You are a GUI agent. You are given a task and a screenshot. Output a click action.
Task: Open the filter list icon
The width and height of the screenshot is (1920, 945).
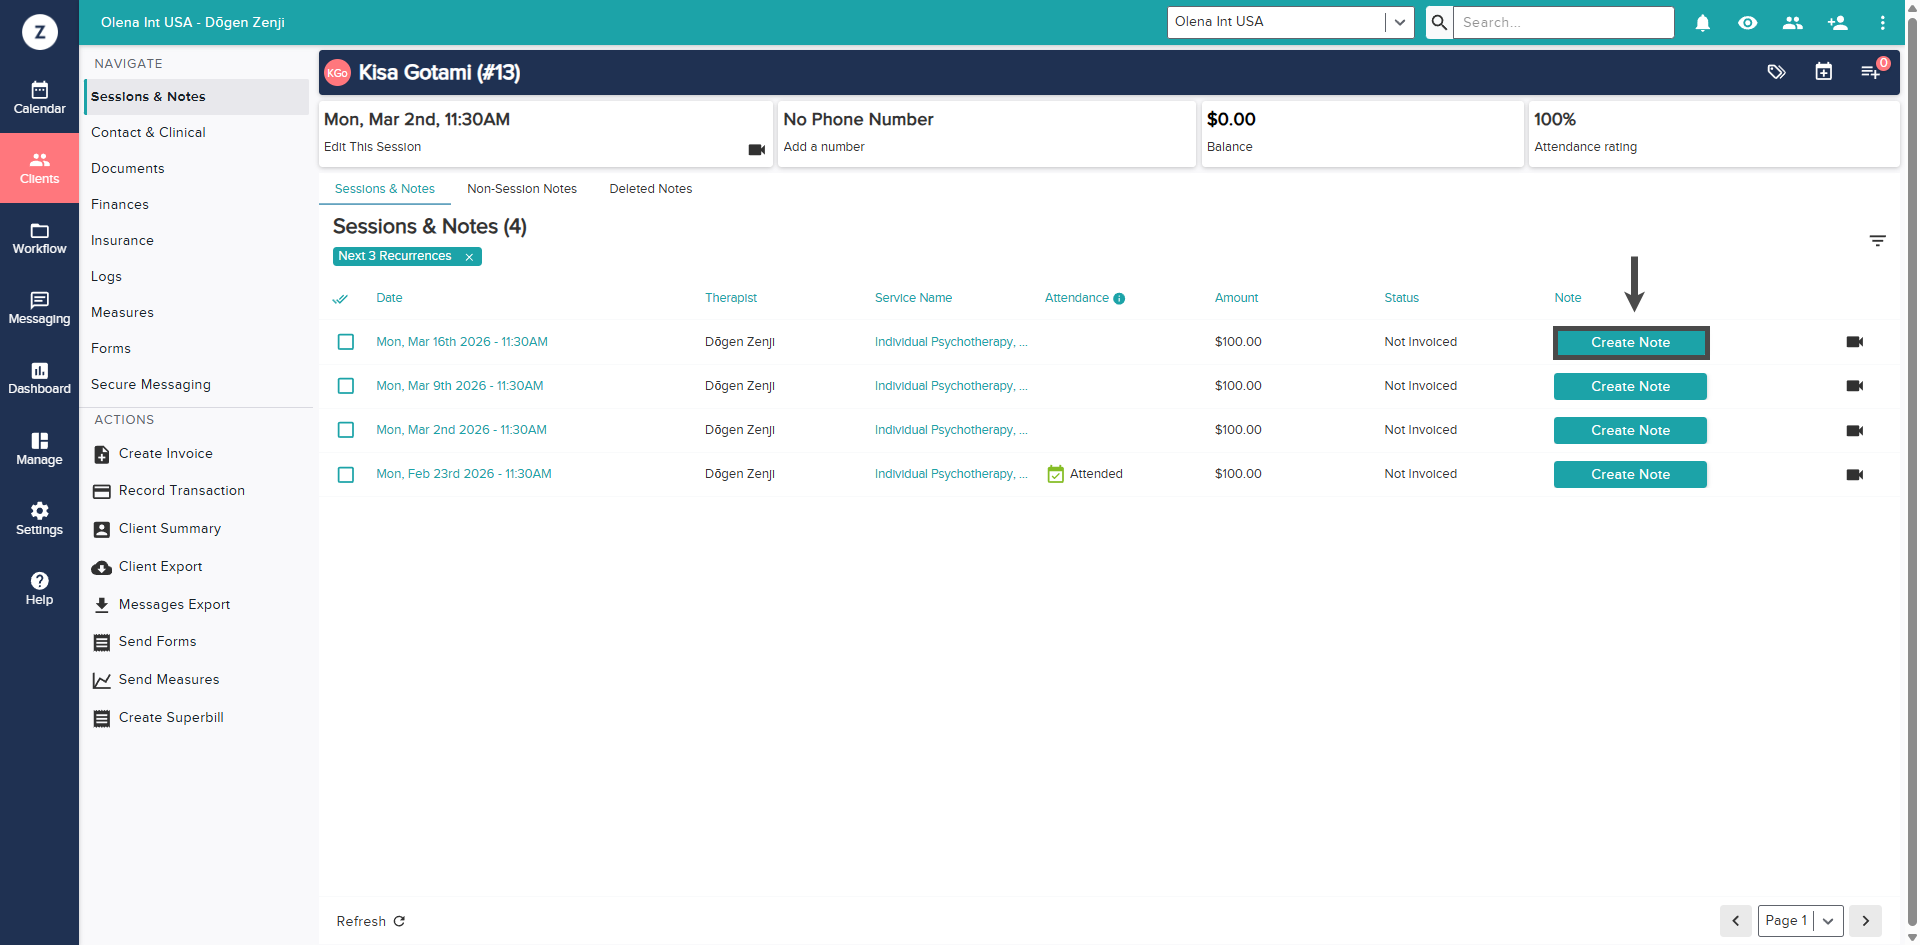pyautogui.click(x=1877, y=241)
